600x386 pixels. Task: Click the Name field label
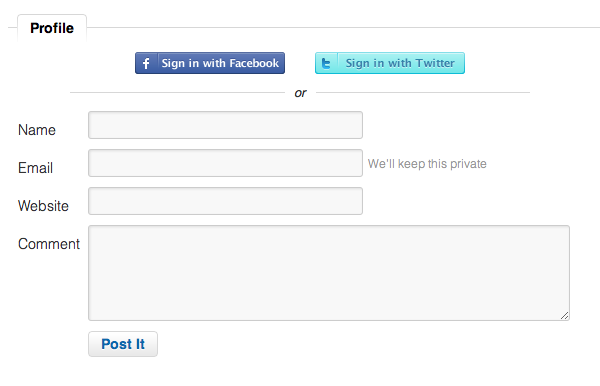pos(37,130)
